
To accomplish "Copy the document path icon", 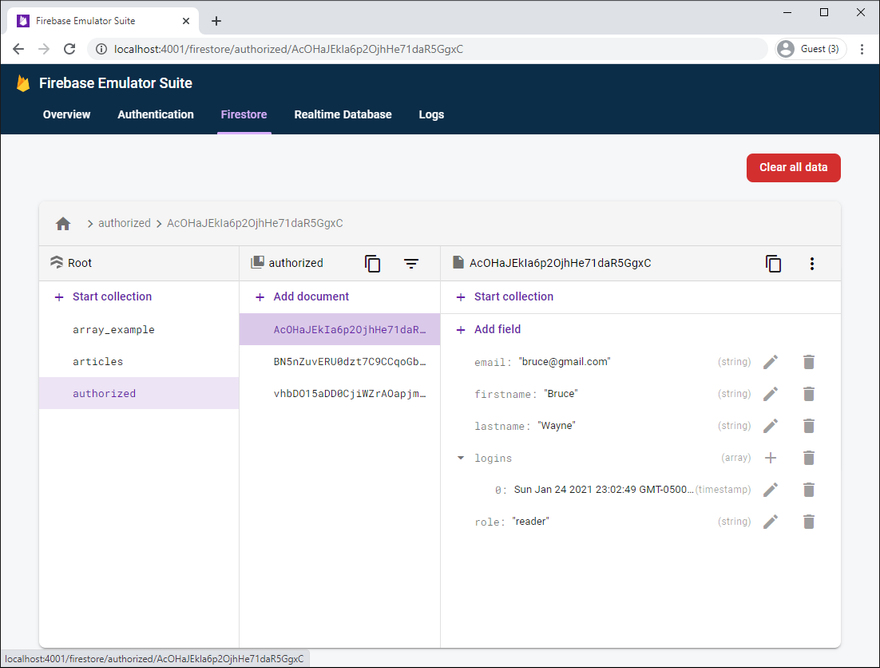I will 773,263.
